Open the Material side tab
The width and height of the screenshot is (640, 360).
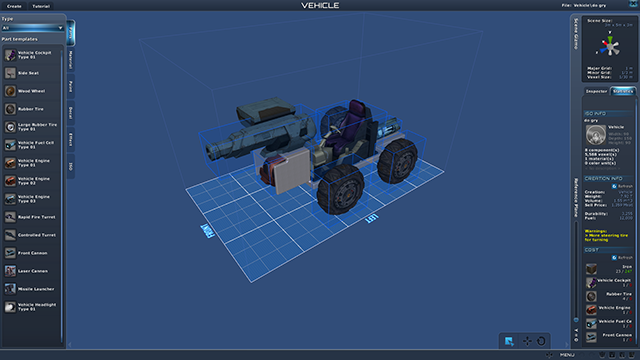(71, 60)
